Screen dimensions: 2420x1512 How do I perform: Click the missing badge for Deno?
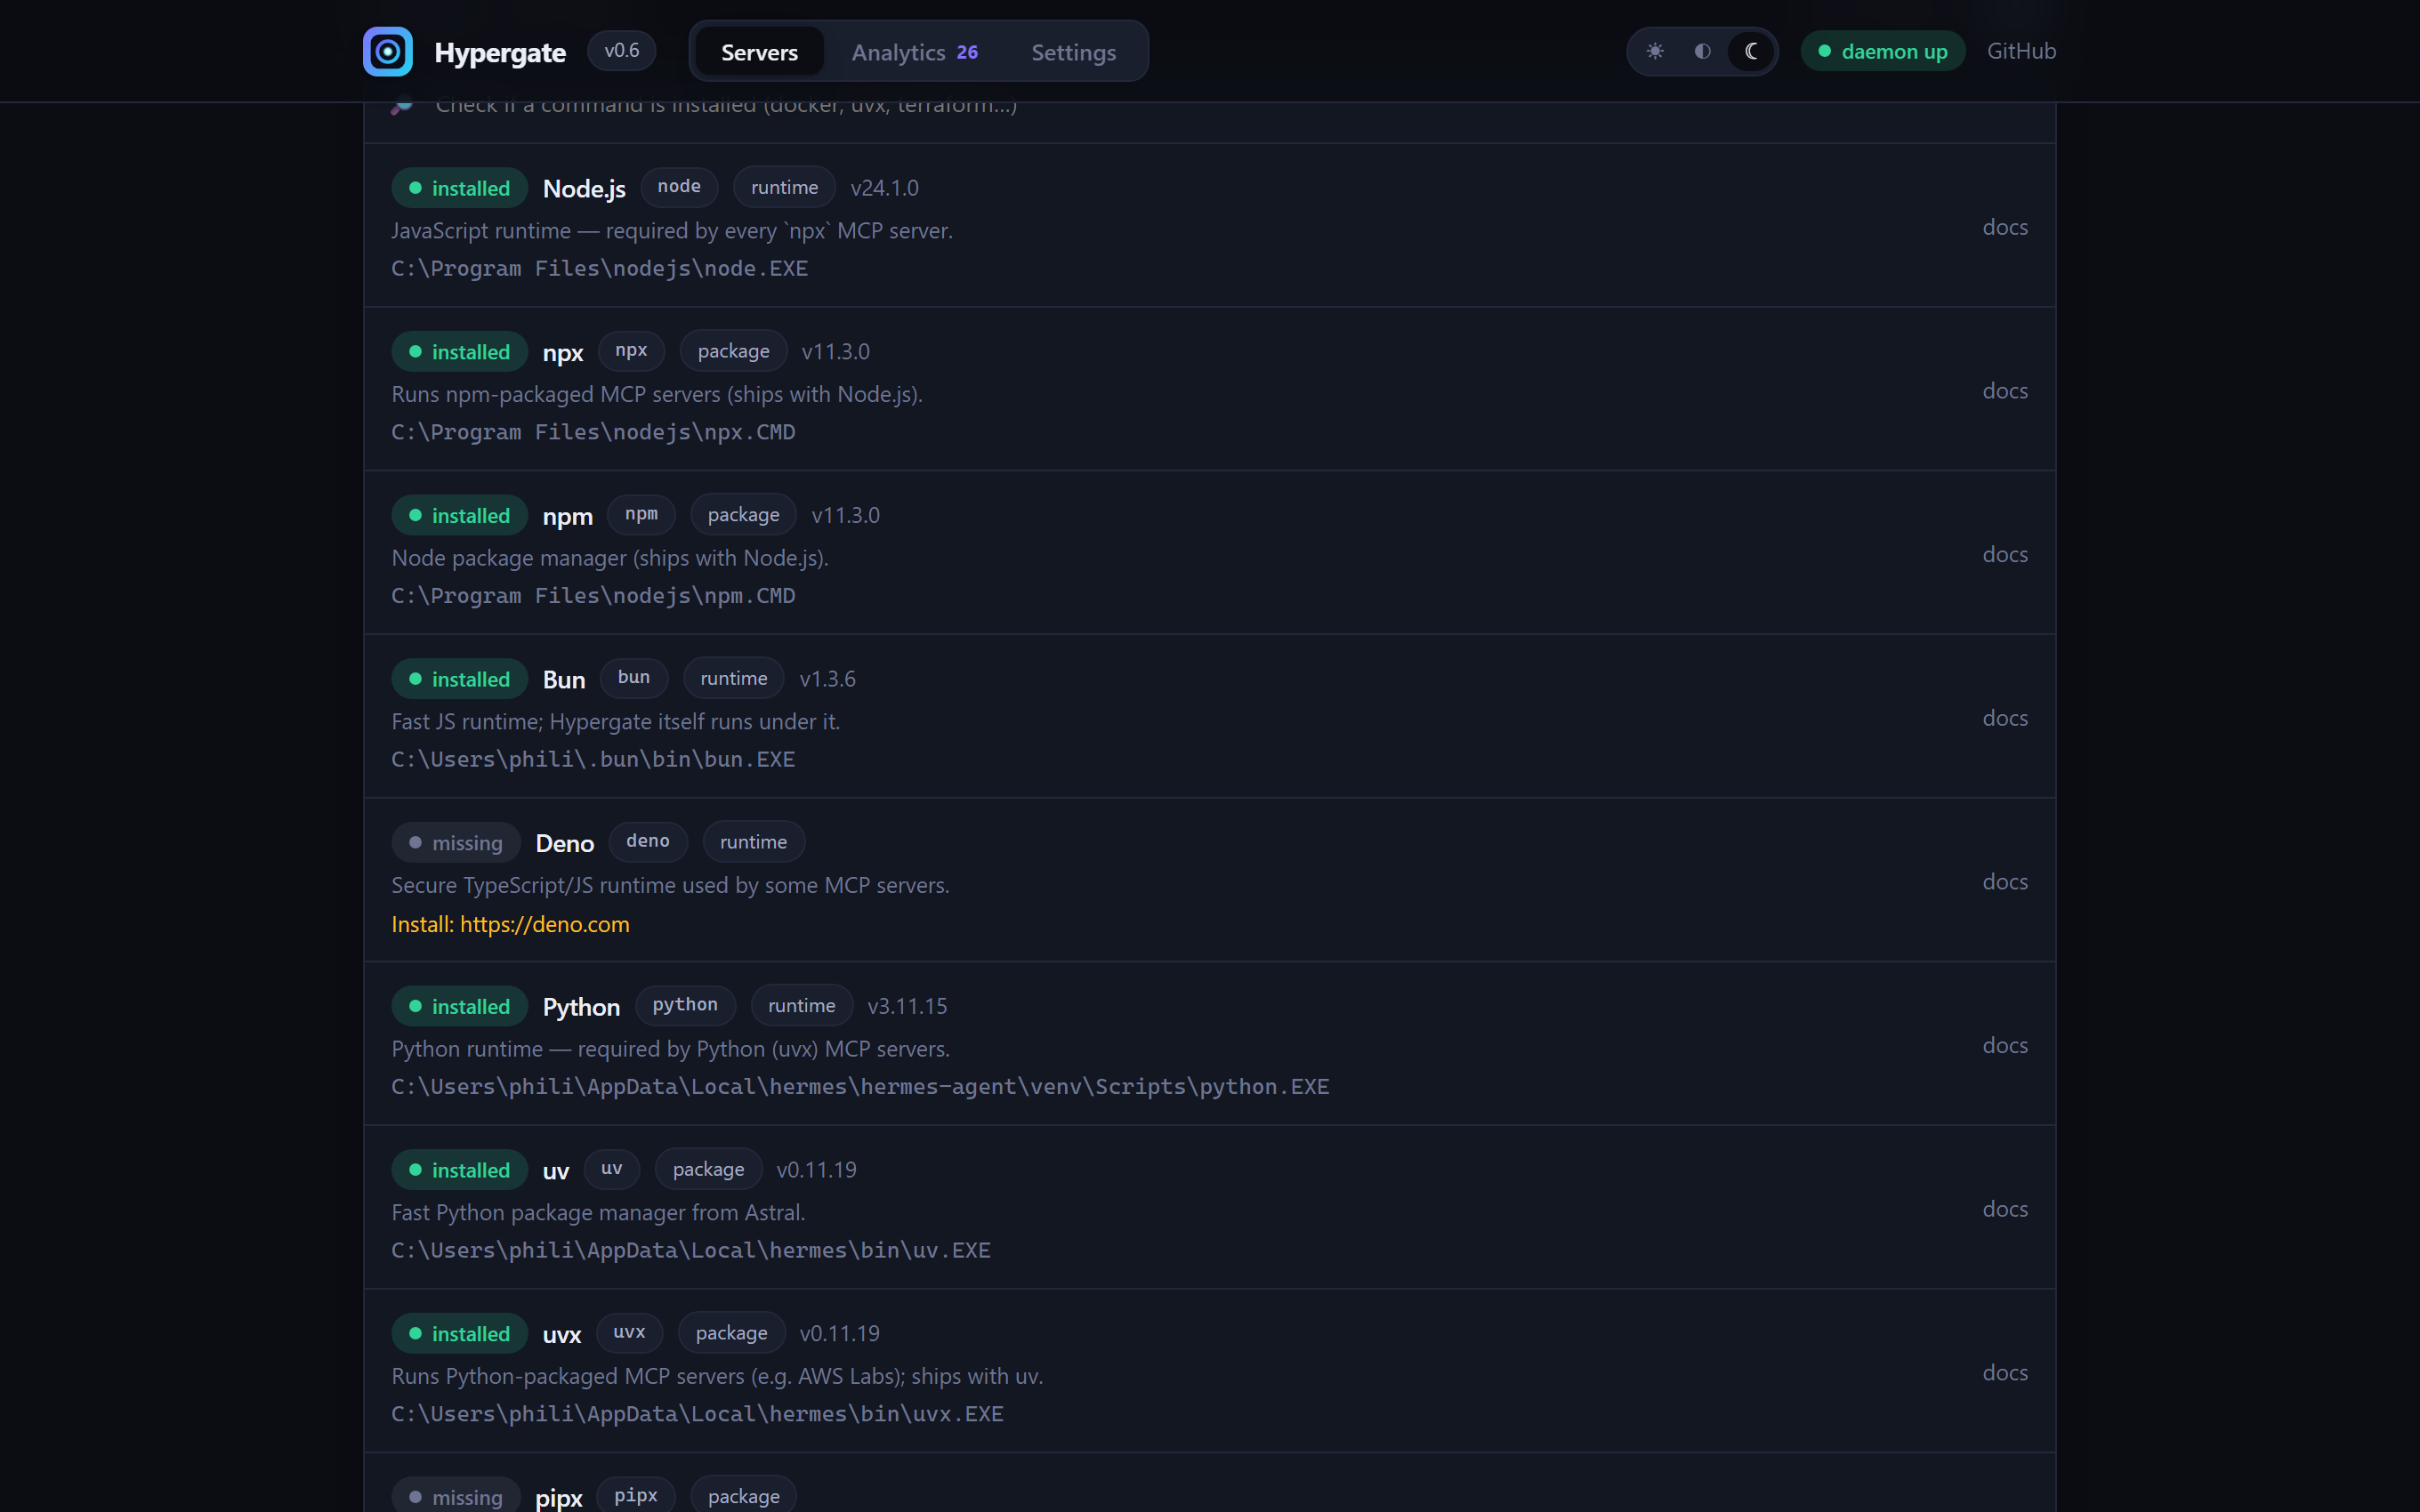(455, 843)
